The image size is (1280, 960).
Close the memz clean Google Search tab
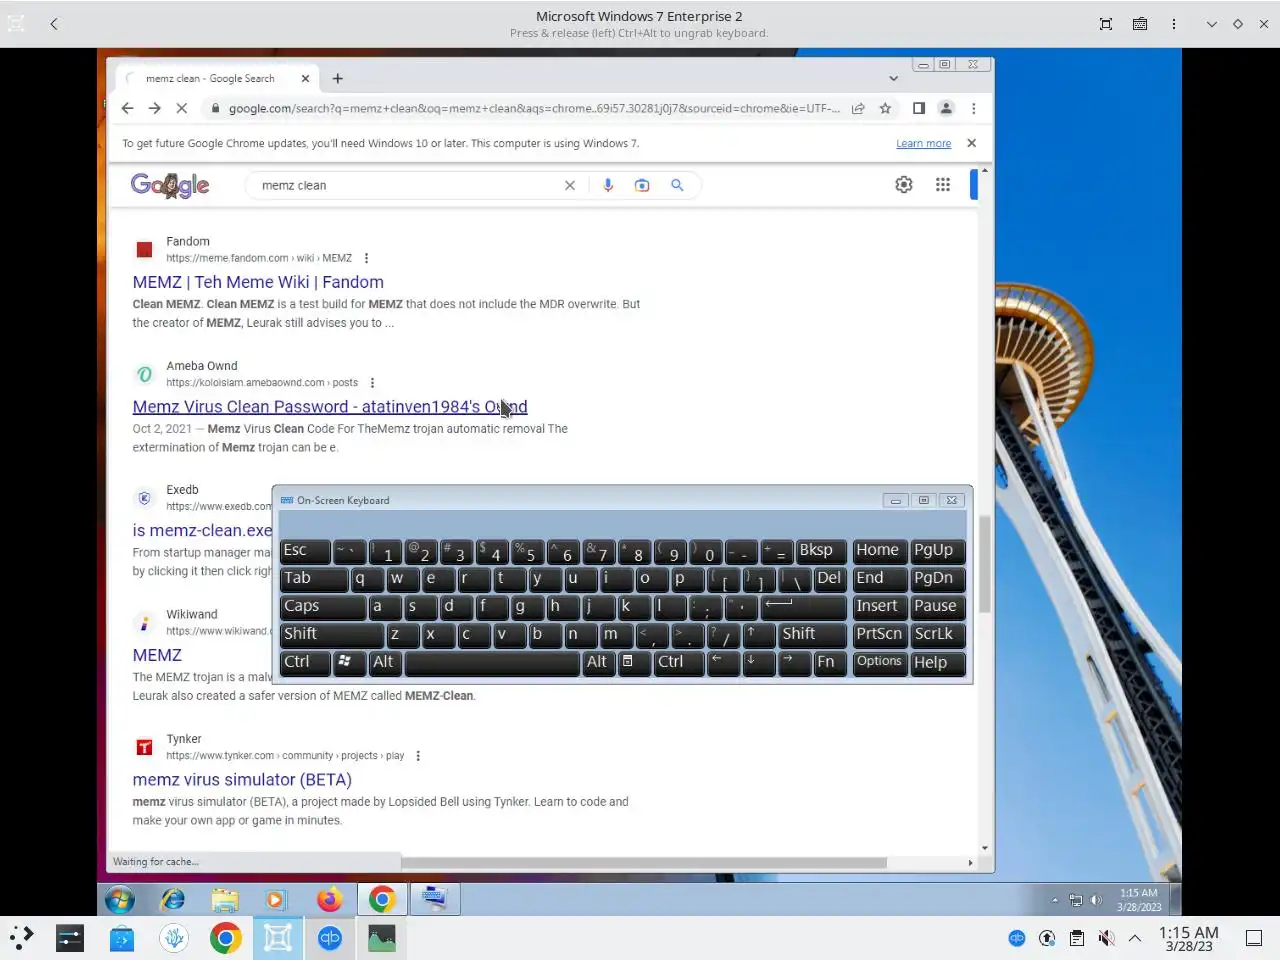(305, 78)
